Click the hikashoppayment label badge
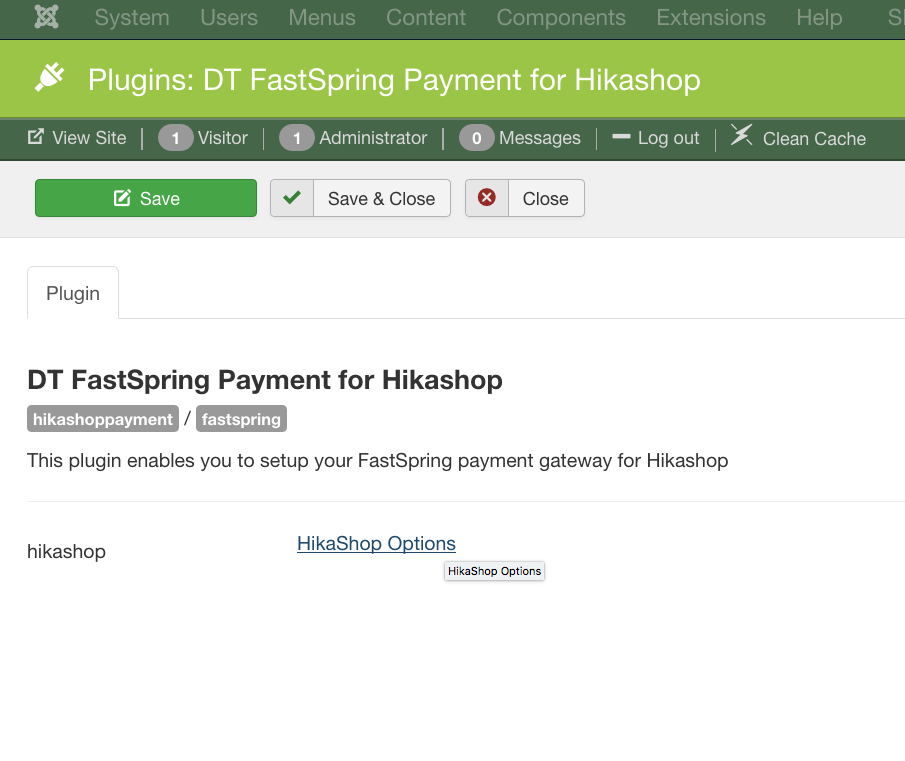The height and width of the screenshot is (761, 905). coord(103,419)
